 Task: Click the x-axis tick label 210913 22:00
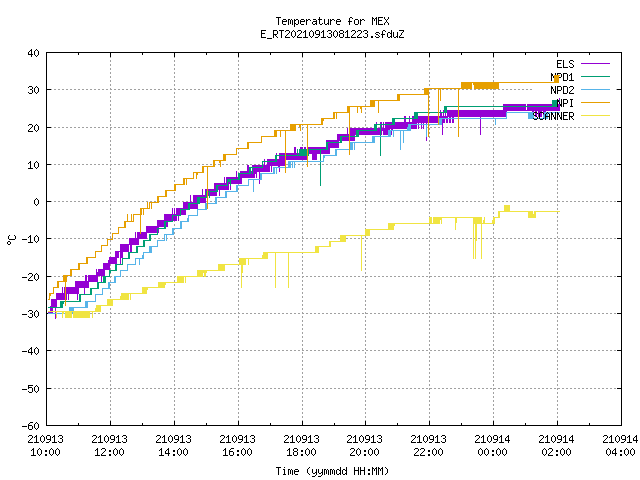coord(429,446)
